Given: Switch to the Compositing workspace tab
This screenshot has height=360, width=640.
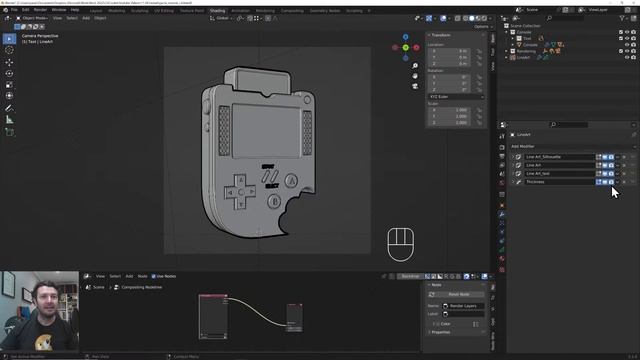Looking at the screenshot, I should 292,11.
